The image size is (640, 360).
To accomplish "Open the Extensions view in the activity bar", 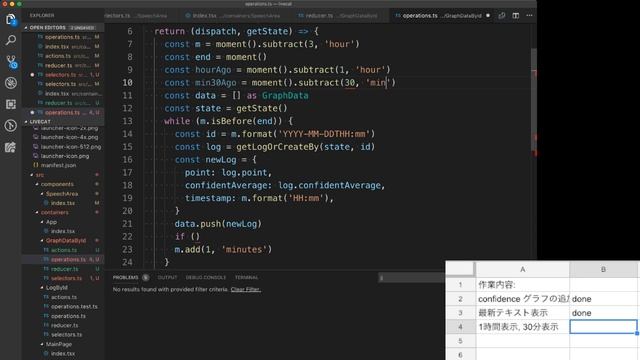I will (x=11, y=104).
